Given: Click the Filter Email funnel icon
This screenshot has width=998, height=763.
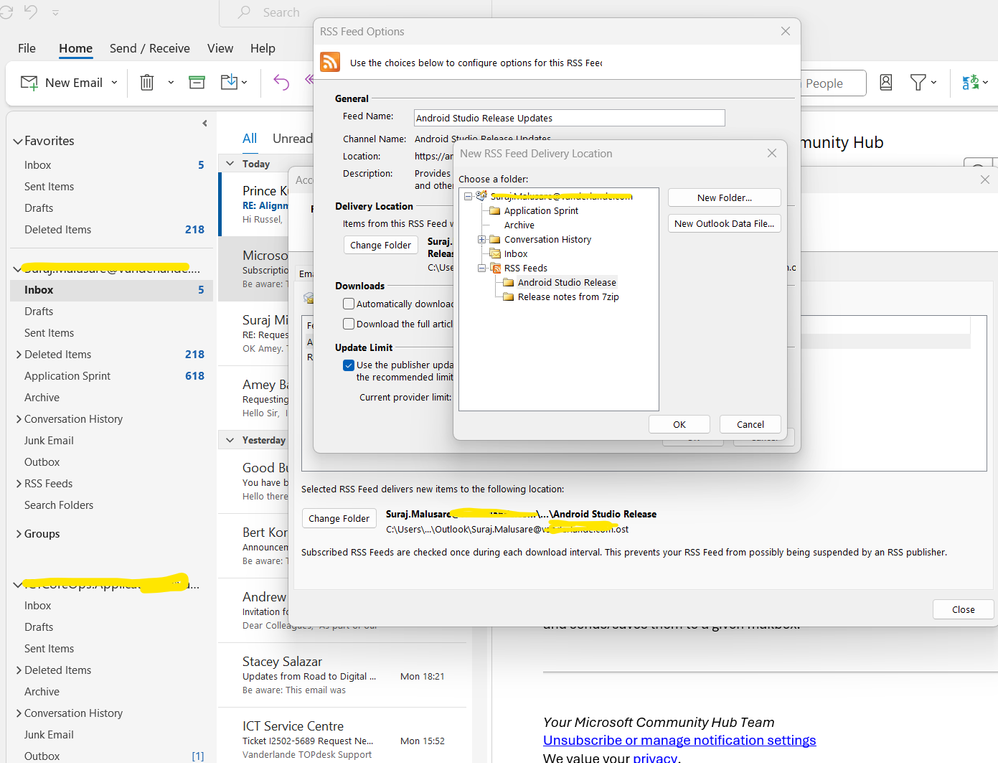Looking at the screenshot, I should tap(917, 82).
